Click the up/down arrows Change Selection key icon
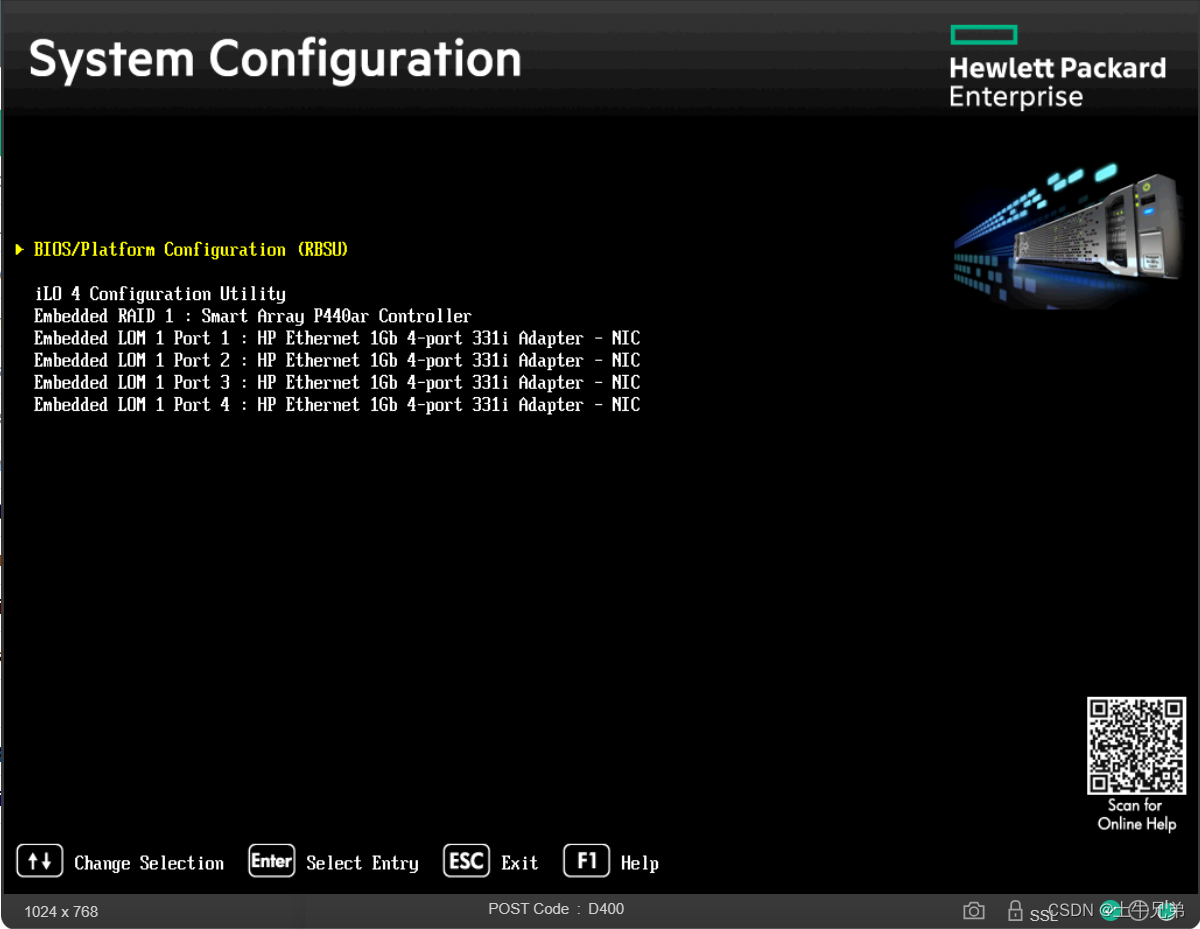 [x=40, y=861]
